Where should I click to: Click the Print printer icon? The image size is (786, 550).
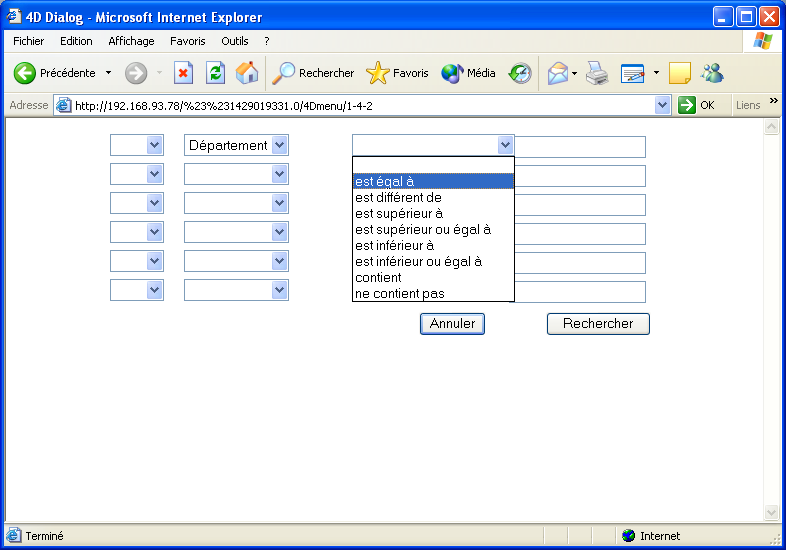coord(597,73)
